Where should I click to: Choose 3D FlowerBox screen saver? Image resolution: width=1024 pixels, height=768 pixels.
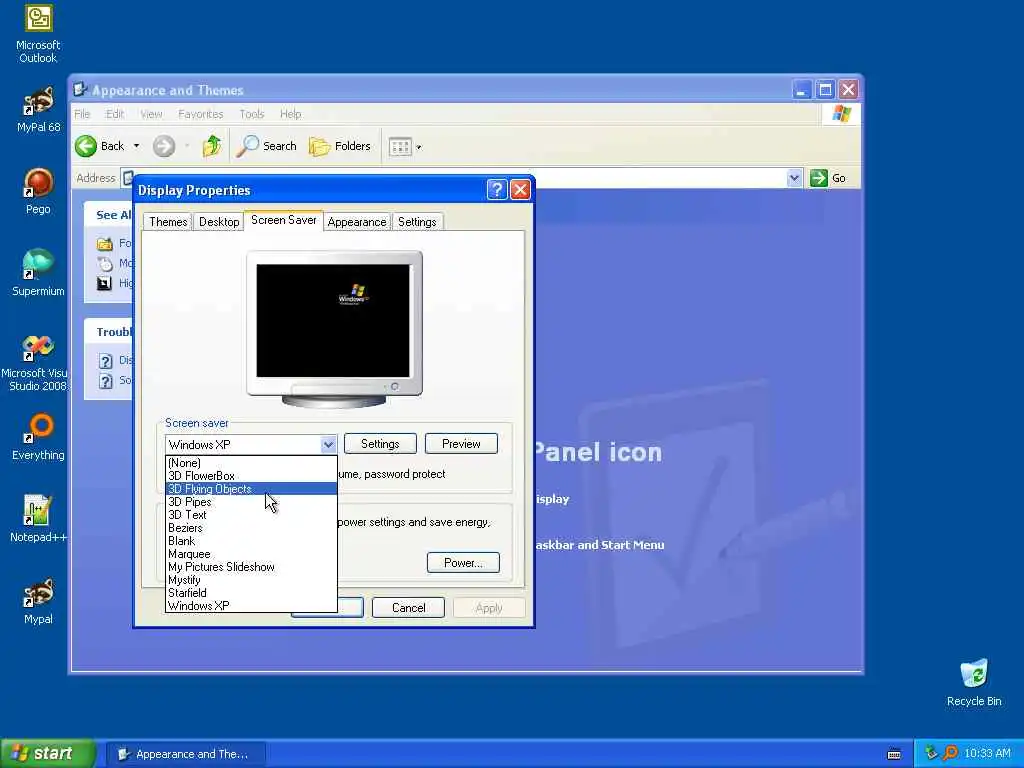(x=251, y=476)
